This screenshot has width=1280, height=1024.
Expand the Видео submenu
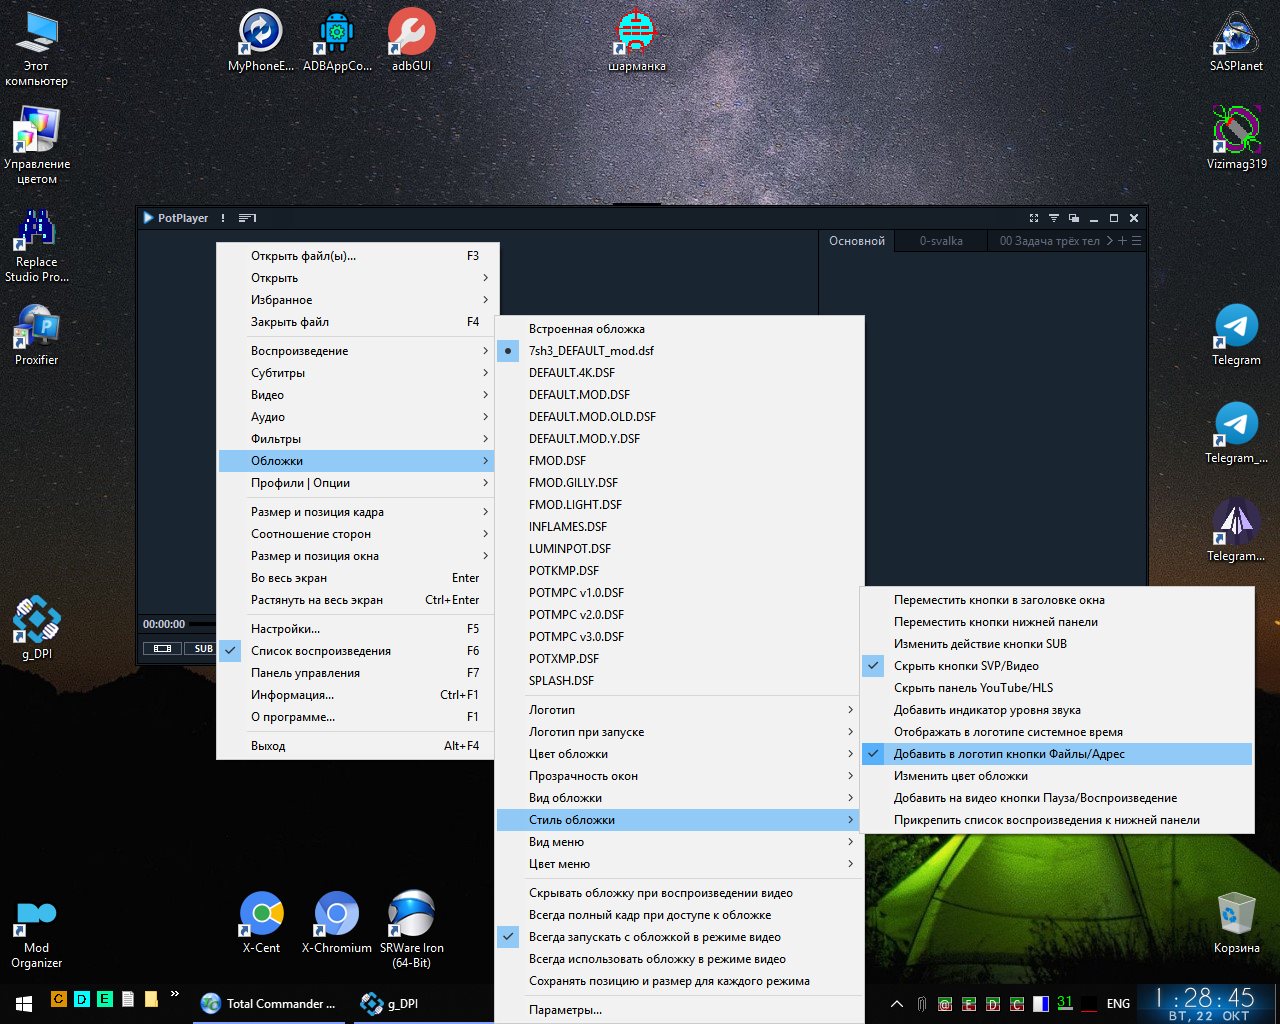tap(355, 395)
